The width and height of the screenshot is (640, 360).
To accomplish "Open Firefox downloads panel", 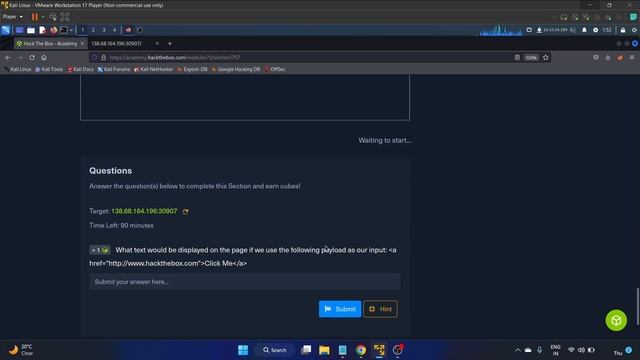I will (x=608, y=58).
